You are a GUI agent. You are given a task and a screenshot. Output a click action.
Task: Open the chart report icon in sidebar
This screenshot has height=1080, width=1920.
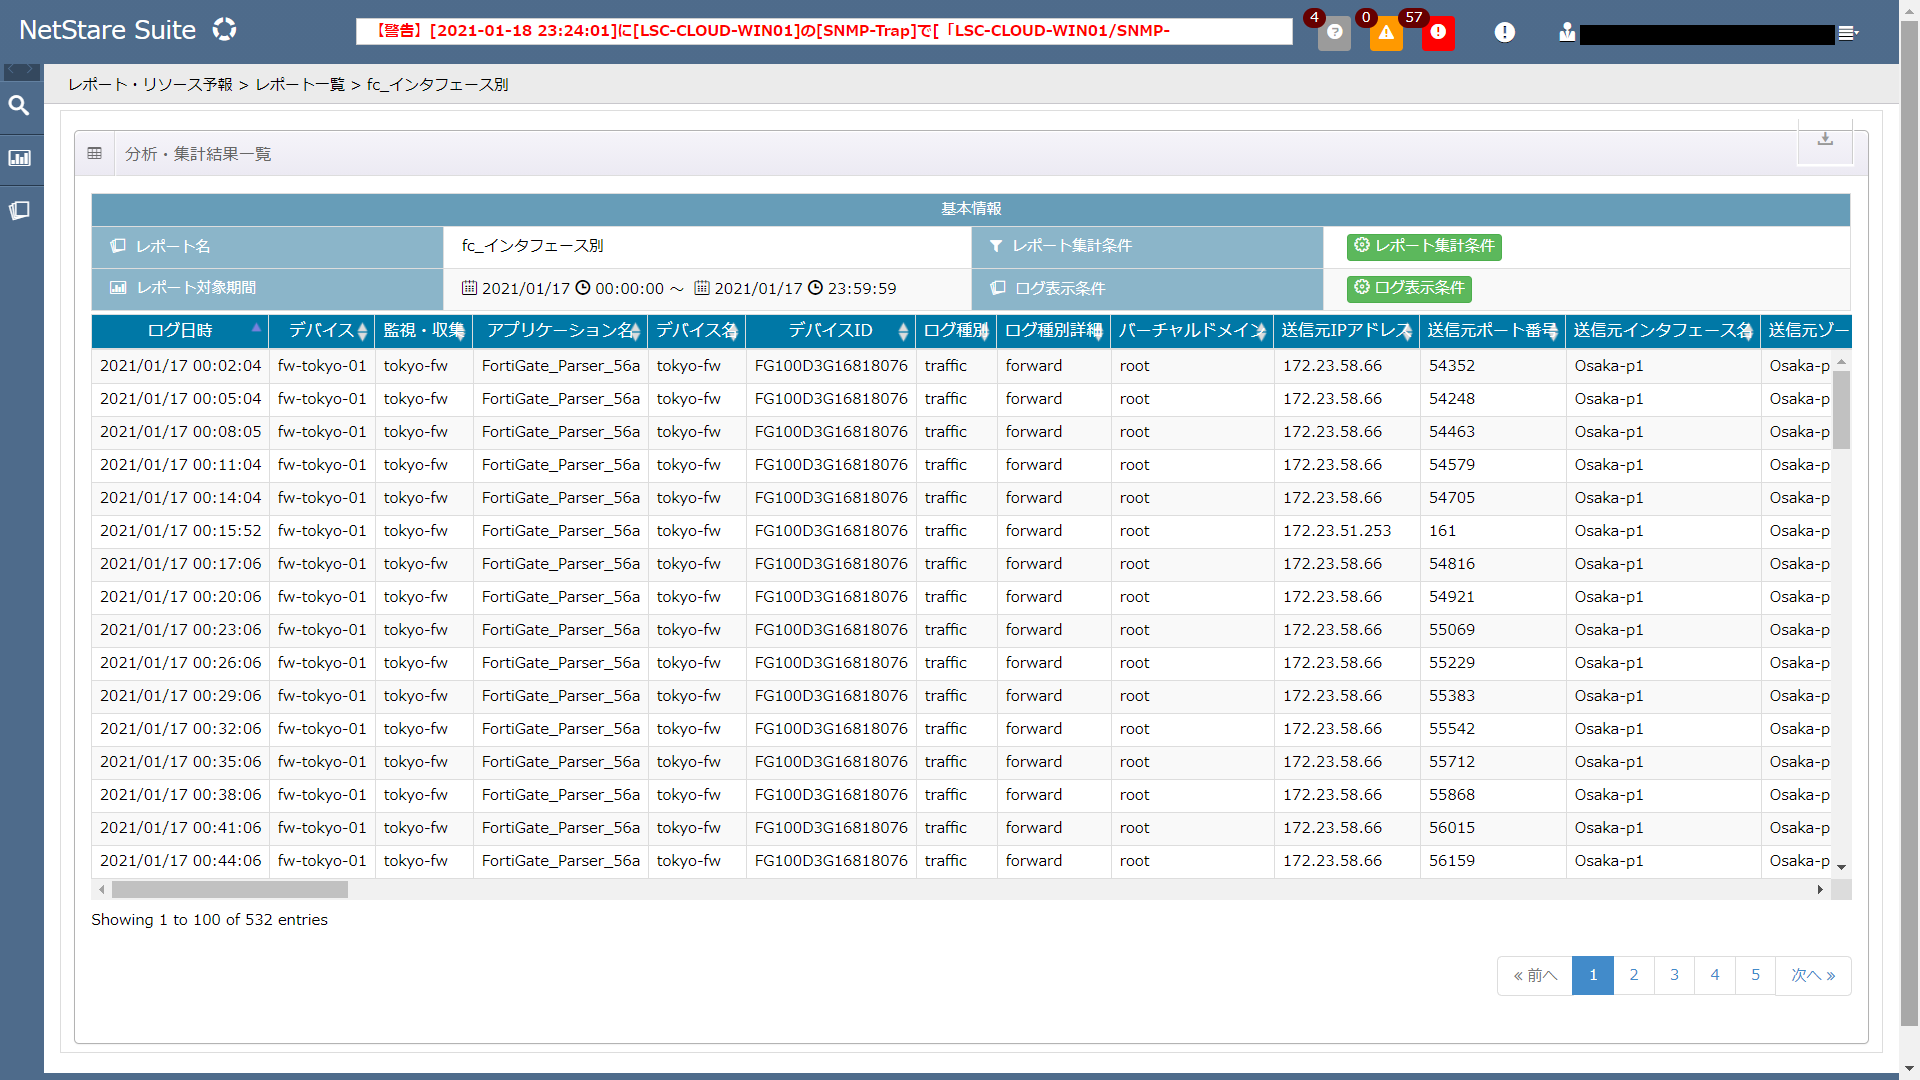point(19,158)
